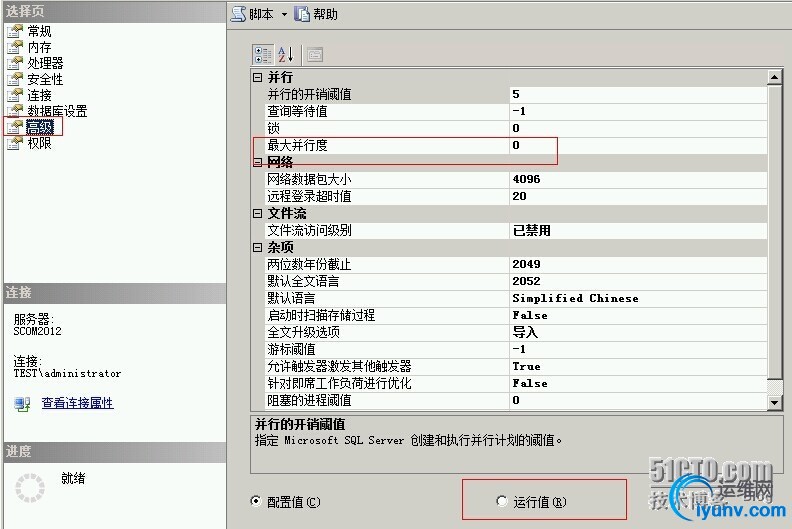Screen dimensions: 792x529
Task: Click the 文件流访问级别 value 已禁用
Action: 638,230
